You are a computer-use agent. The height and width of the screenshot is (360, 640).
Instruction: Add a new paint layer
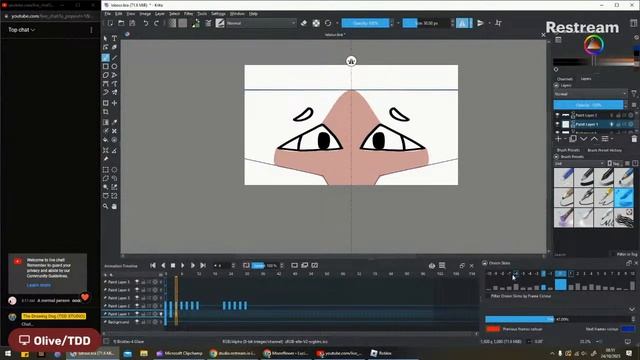558,139
